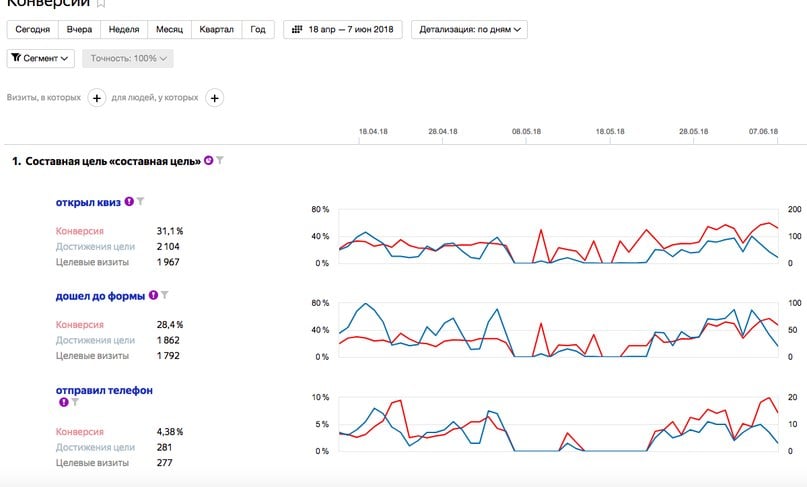This screenshot has width=807, height=487.
Task: Open the "Детализация: по дням" dropdown
Action: click(469, 30)
